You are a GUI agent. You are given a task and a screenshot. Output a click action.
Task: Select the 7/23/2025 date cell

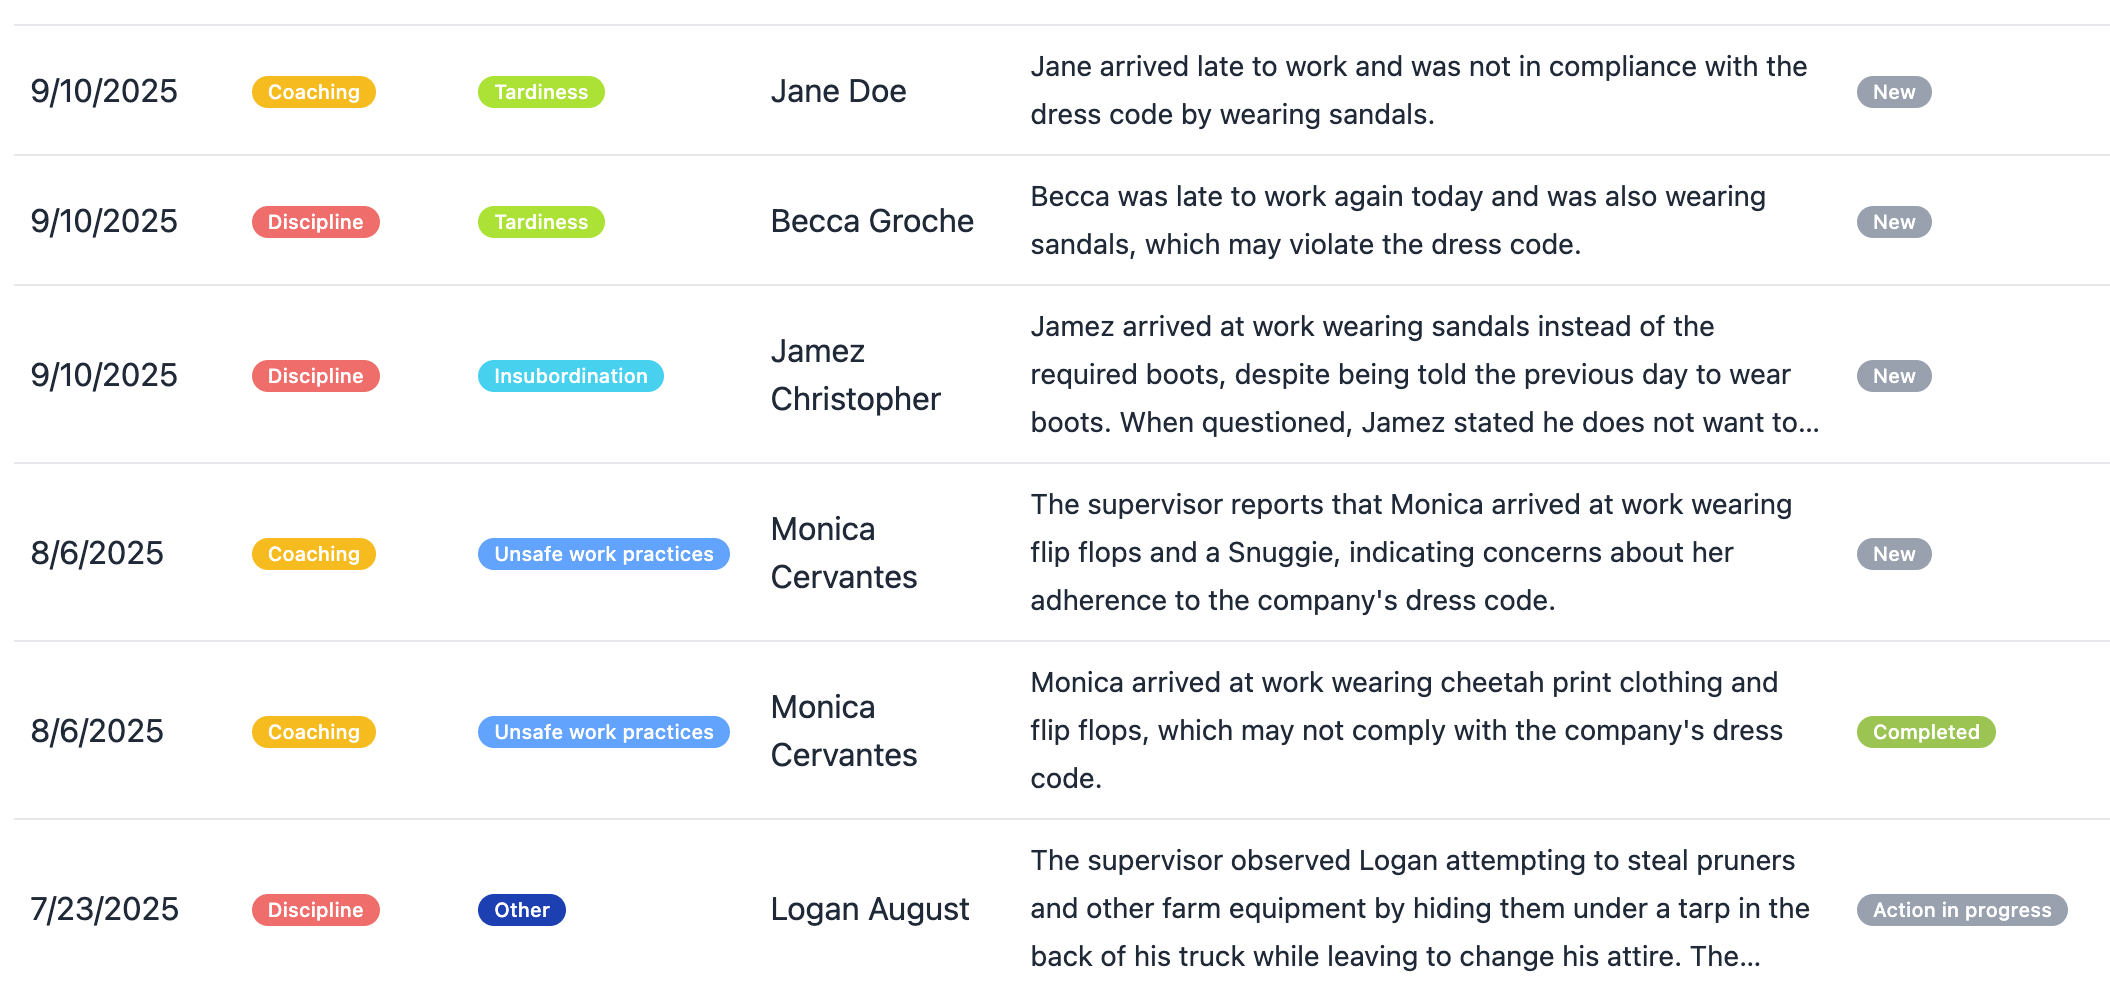click(104, 910)
